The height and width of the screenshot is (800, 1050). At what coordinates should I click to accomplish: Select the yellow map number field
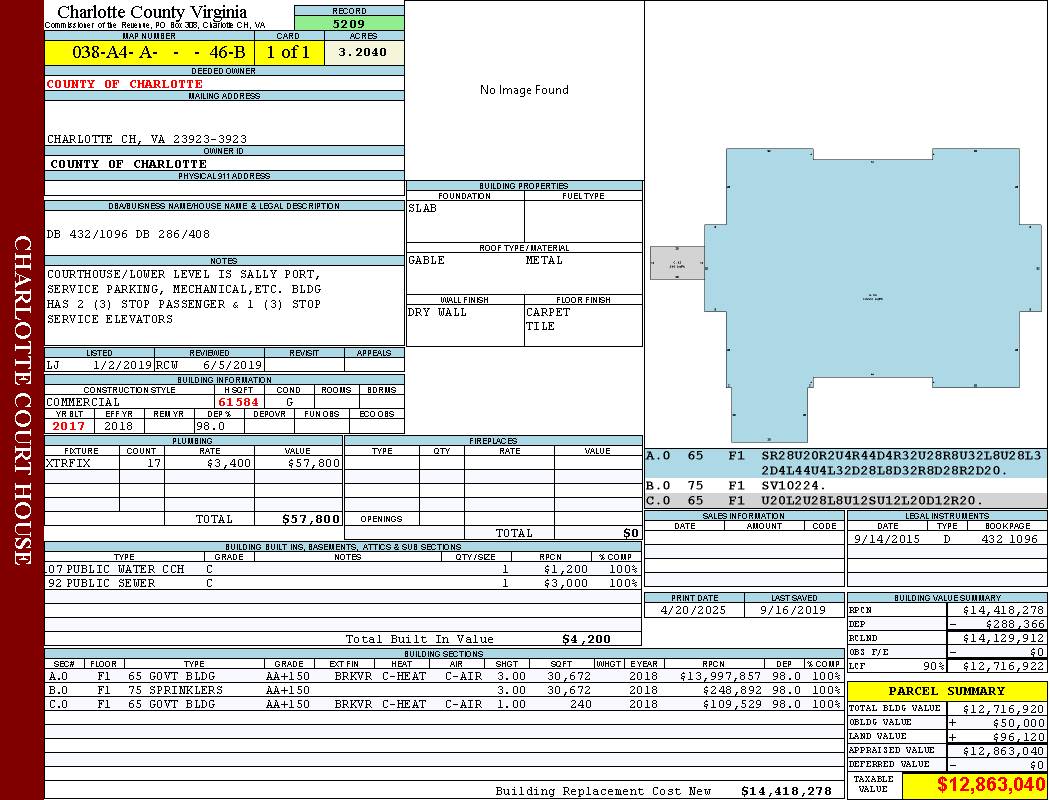click(x=149, y=53)
